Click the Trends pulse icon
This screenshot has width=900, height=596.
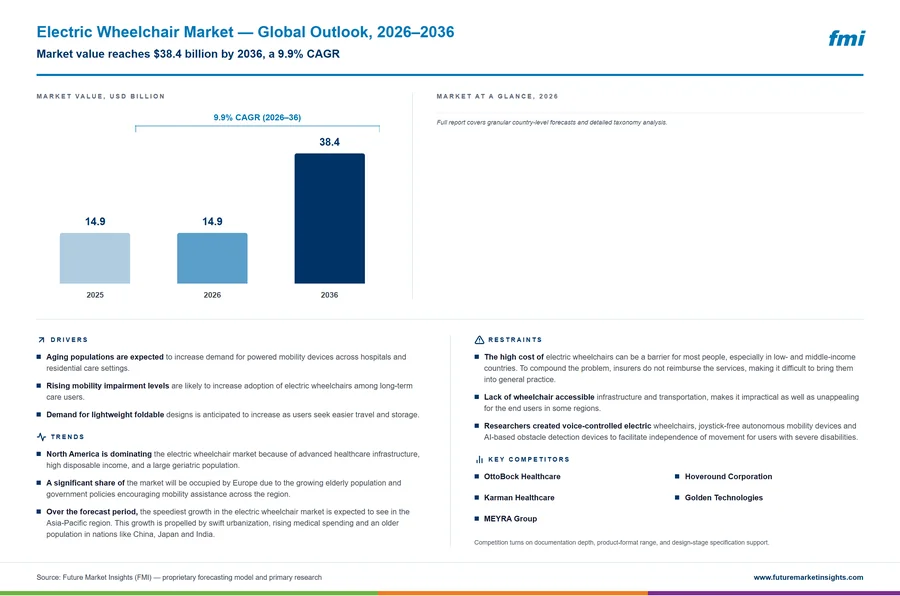coord(41,437)
